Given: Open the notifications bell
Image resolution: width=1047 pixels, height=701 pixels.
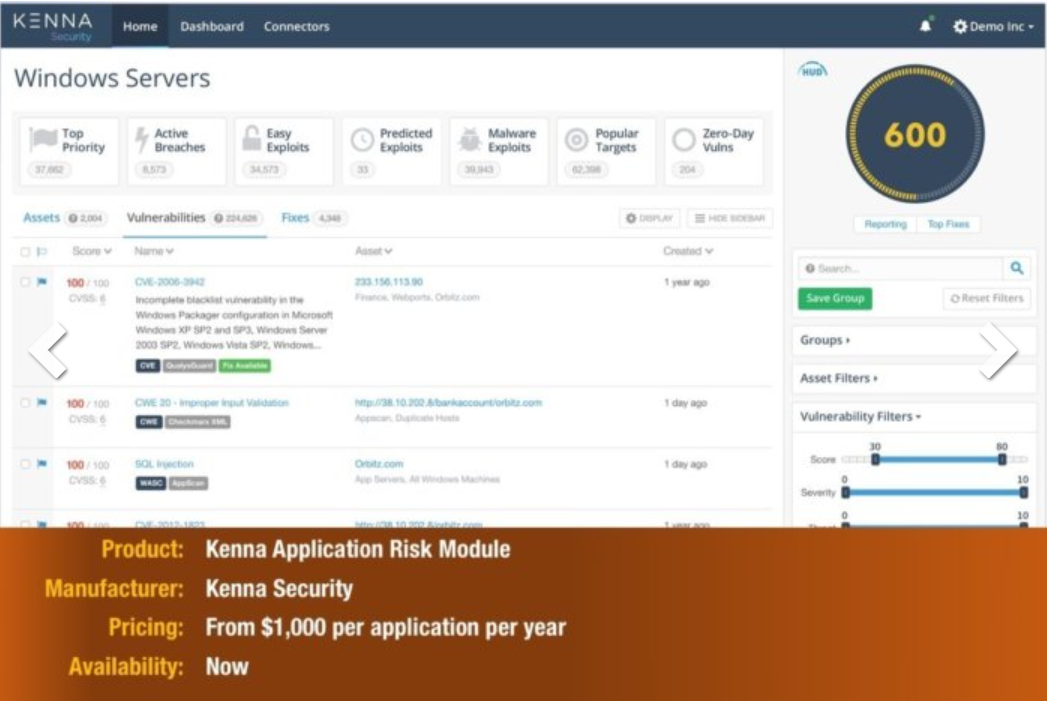Looking at the screenshot, I should click(x=925, y=26).
